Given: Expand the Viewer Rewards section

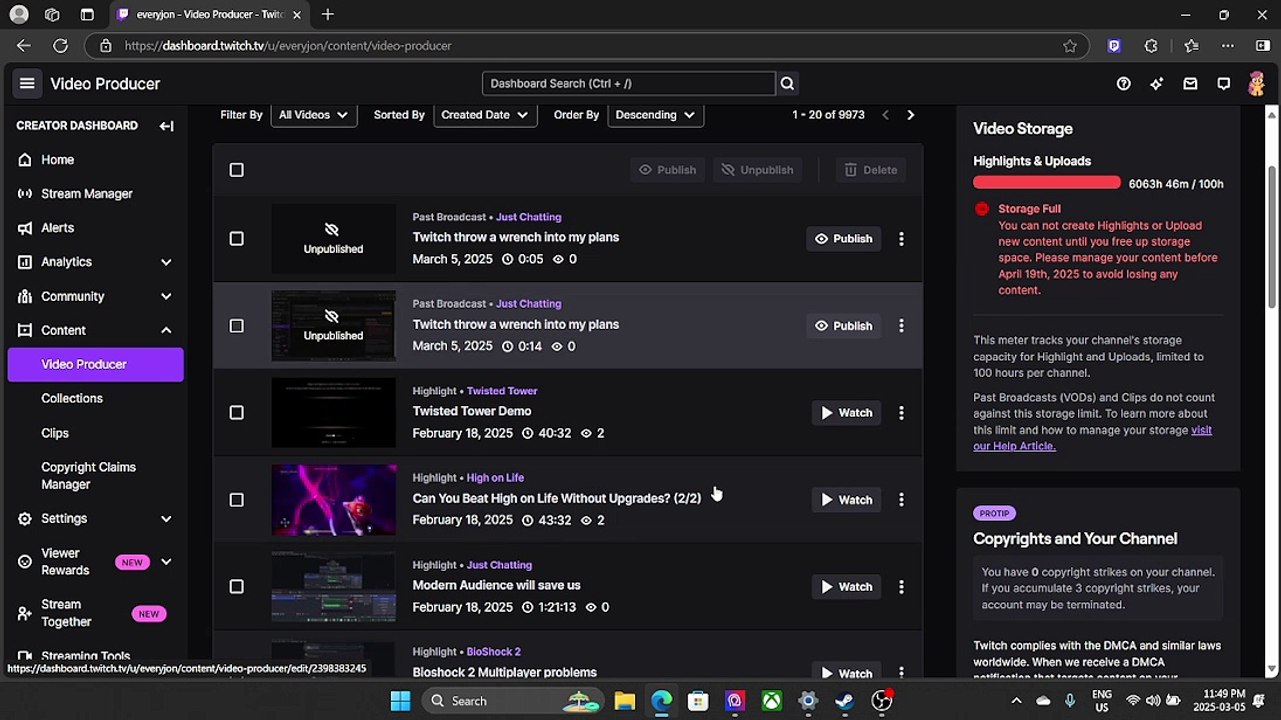Looking at the screenshot, I should [166, 562].
